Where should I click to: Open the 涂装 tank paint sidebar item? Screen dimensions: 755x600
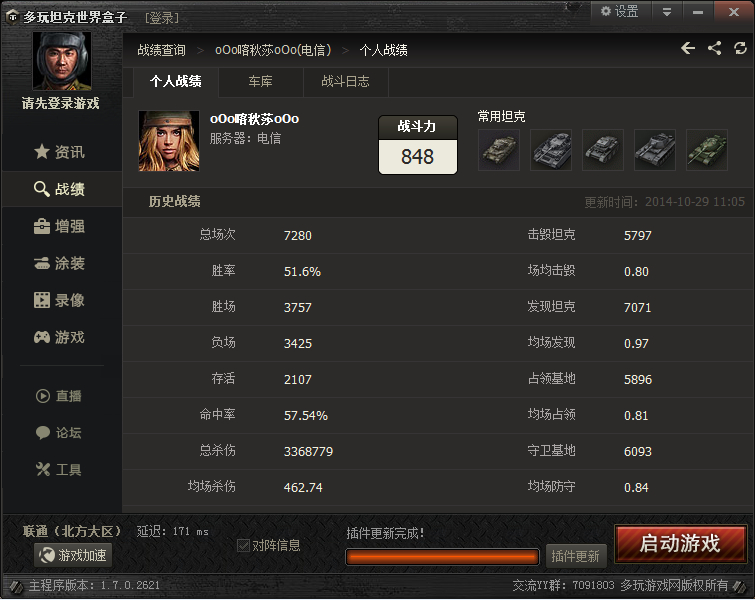tap(60, 263)
